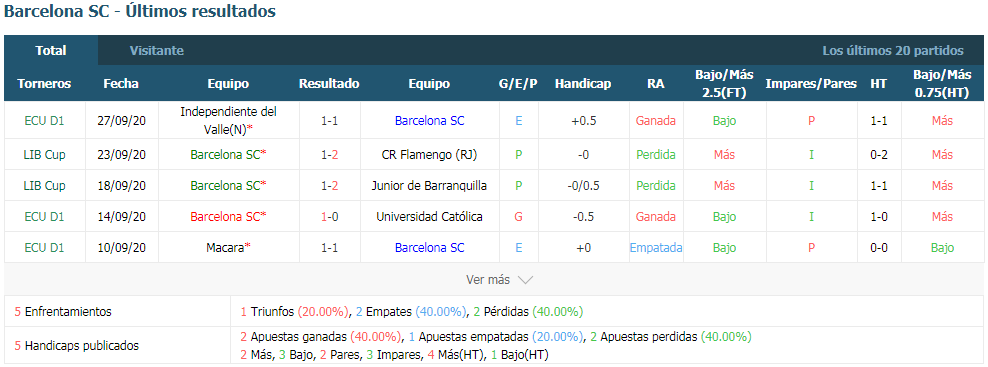This screenshot has width=988, height=367.
Task: Open the 1-1 result against Macara
Action: pos(329,248)
